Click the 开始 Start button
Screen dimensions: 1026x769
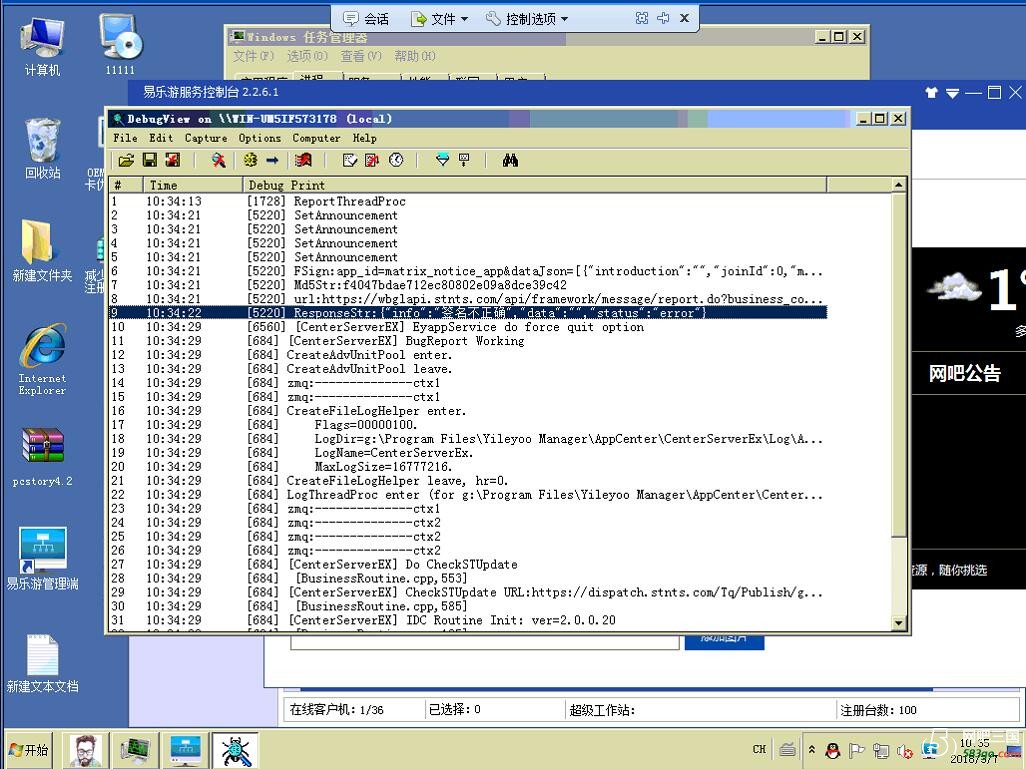(28, 750)
